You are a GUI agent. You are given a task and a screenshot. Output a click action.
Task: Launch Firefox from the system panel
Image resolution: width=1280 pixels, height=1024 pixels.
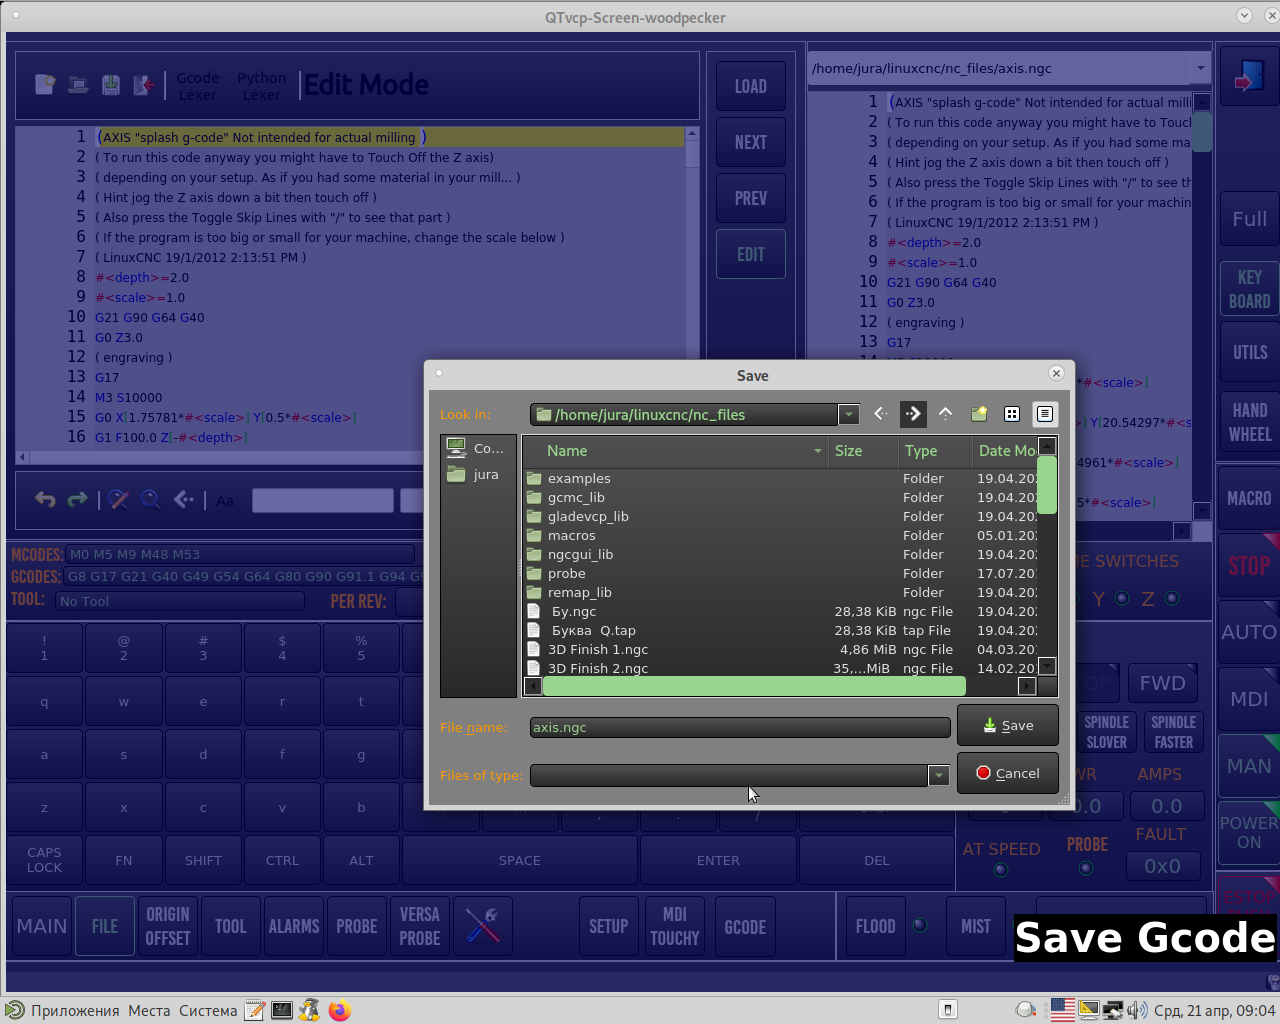[340, 1010]
